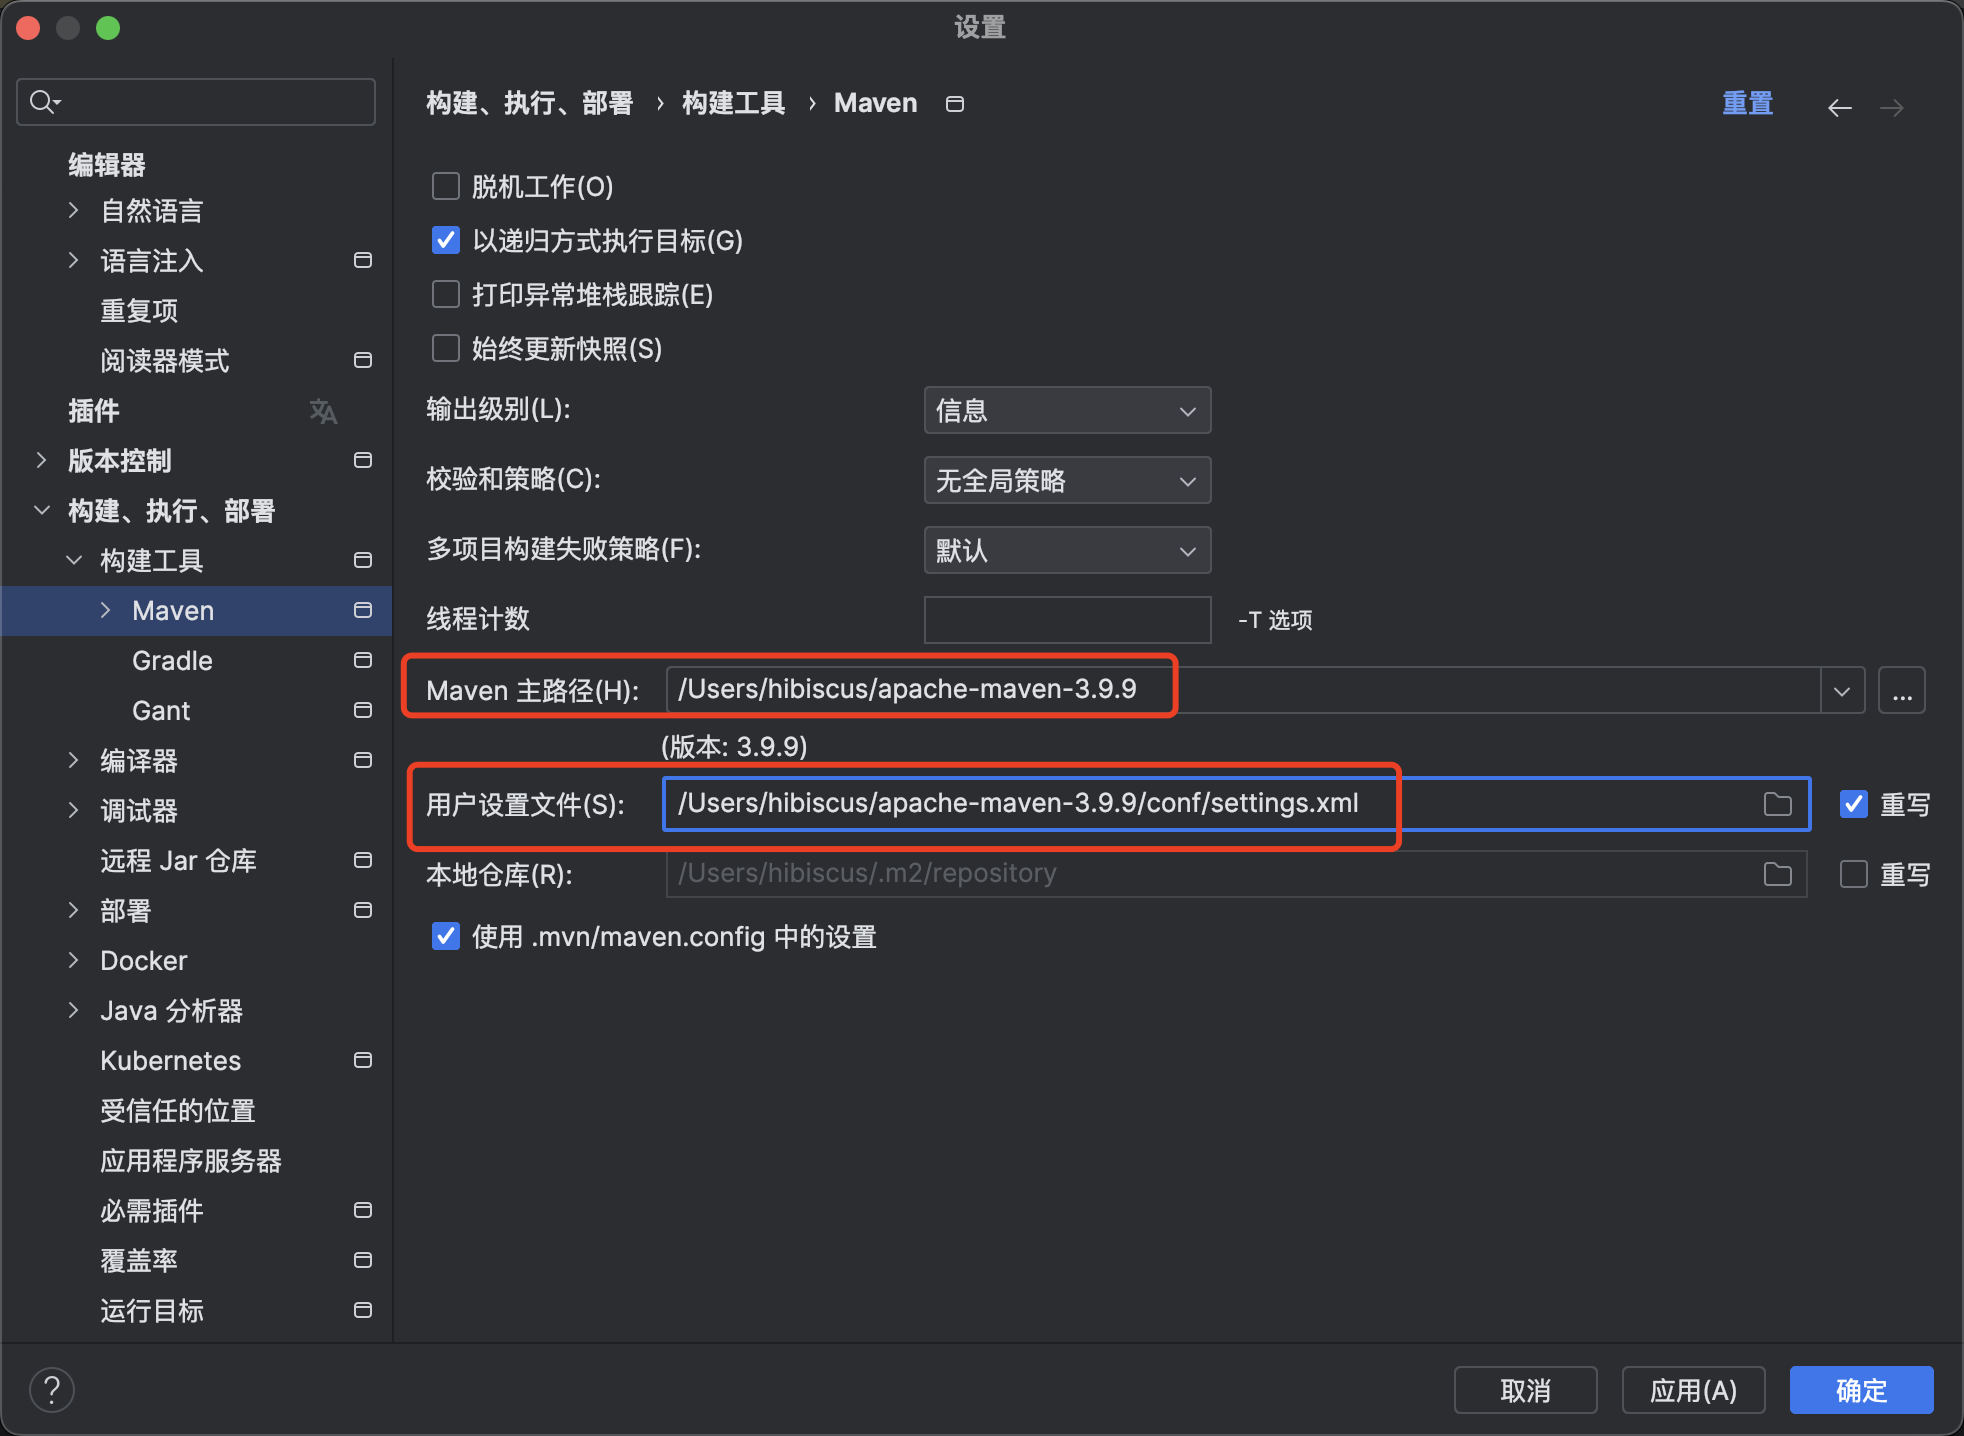
Task: Click the 线程计数 input field
Action: (x=1066, y=620)
